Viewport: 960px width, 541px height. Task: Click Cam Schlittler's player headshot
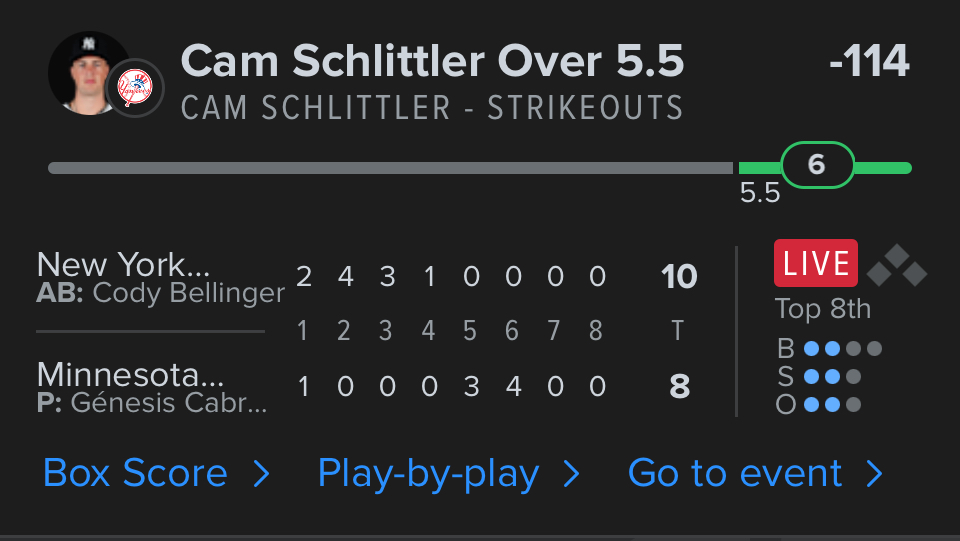[x=88, y=71]
